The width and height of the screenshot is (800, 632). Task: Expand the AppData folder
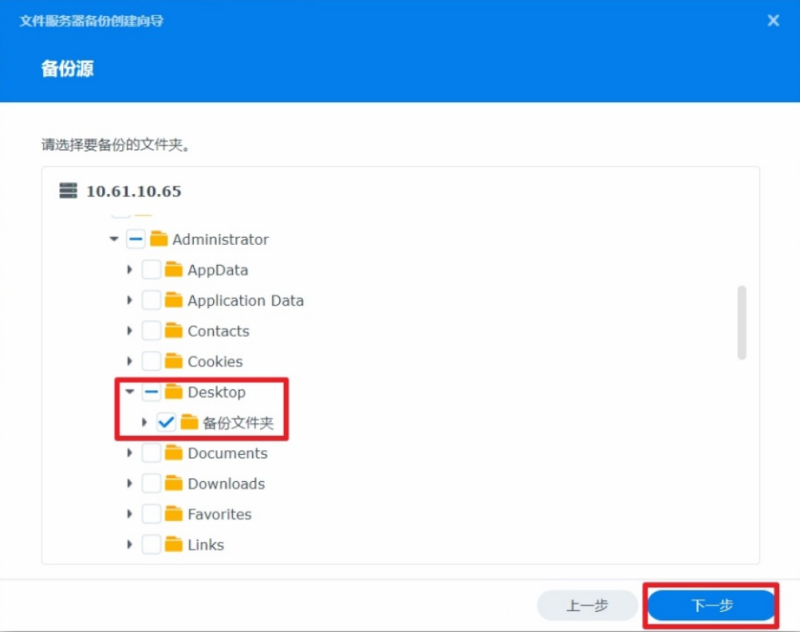pos(130,269)
